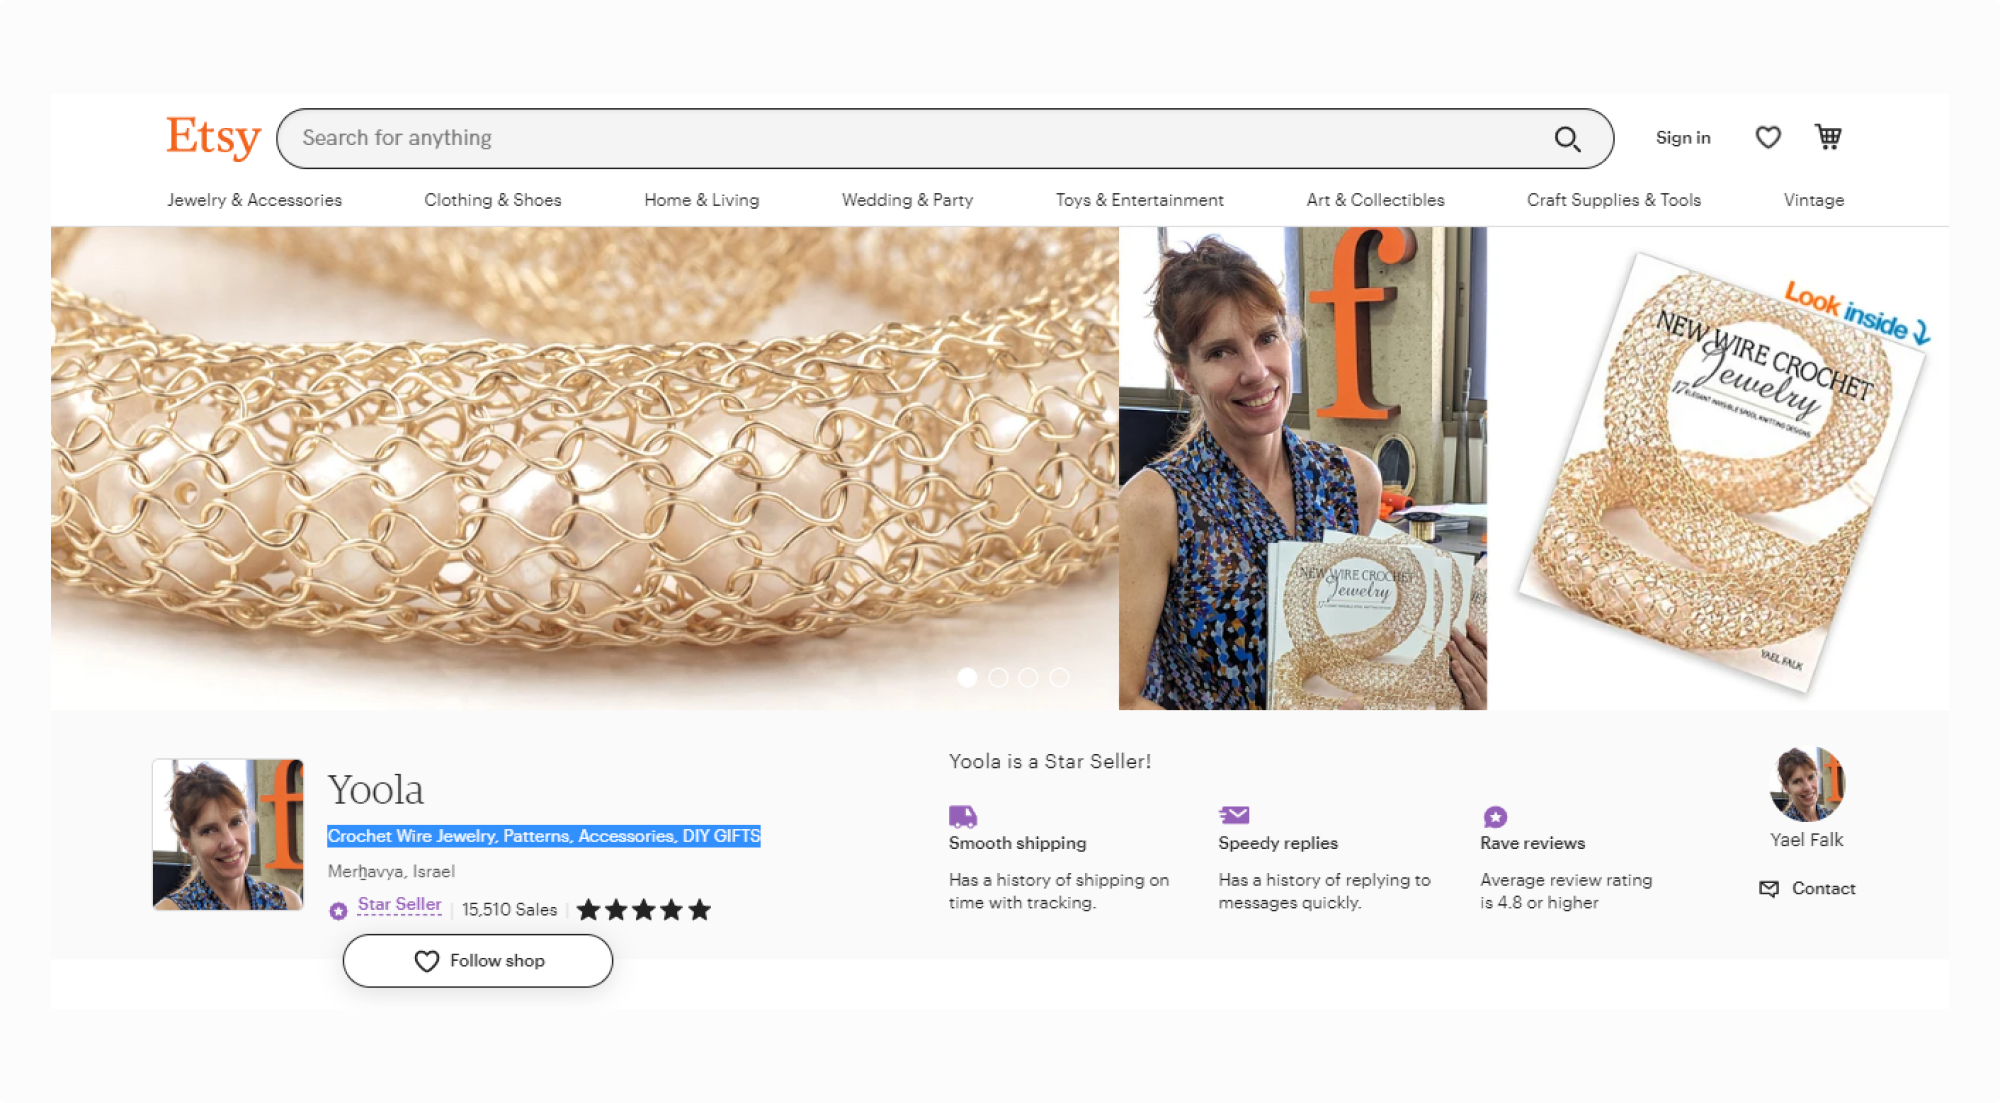2000x1103 pixels.
Task: Click the Merhavya, Israel location text
Action: [391, 871]
